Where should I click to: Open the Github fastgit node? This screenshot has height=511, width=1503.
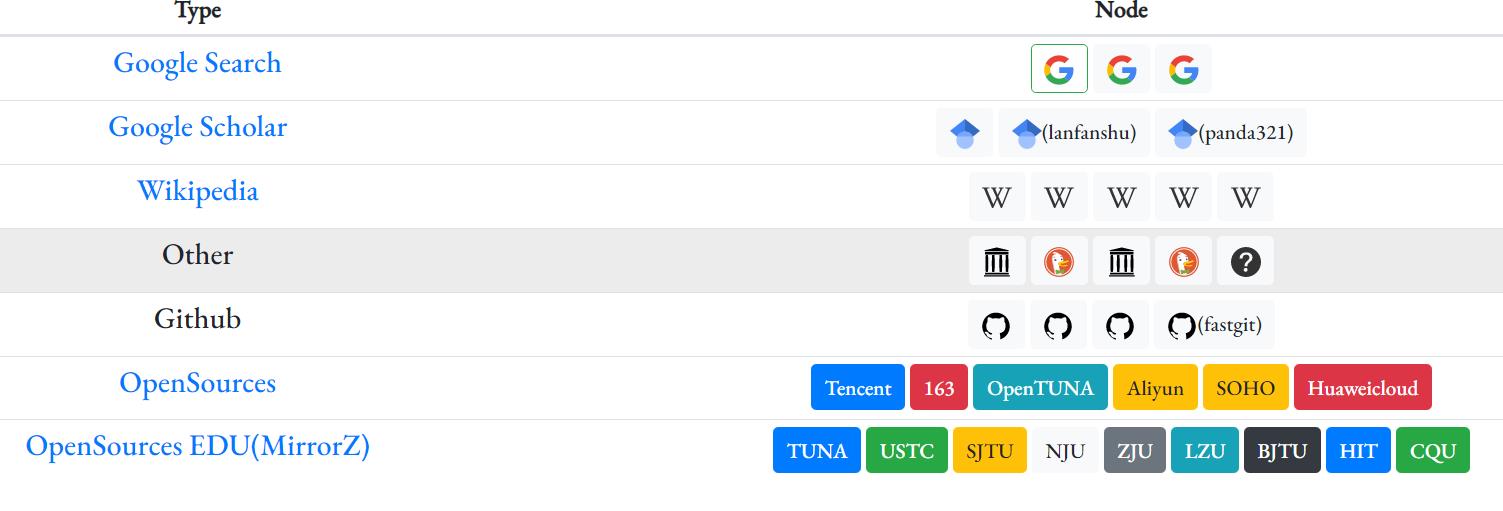pyautogui.click(x=1214, y=325)
